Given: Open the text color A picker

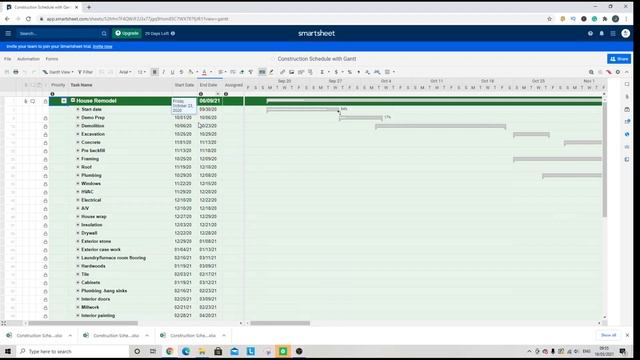Looking at the screenshot, I should coord(205,72).
